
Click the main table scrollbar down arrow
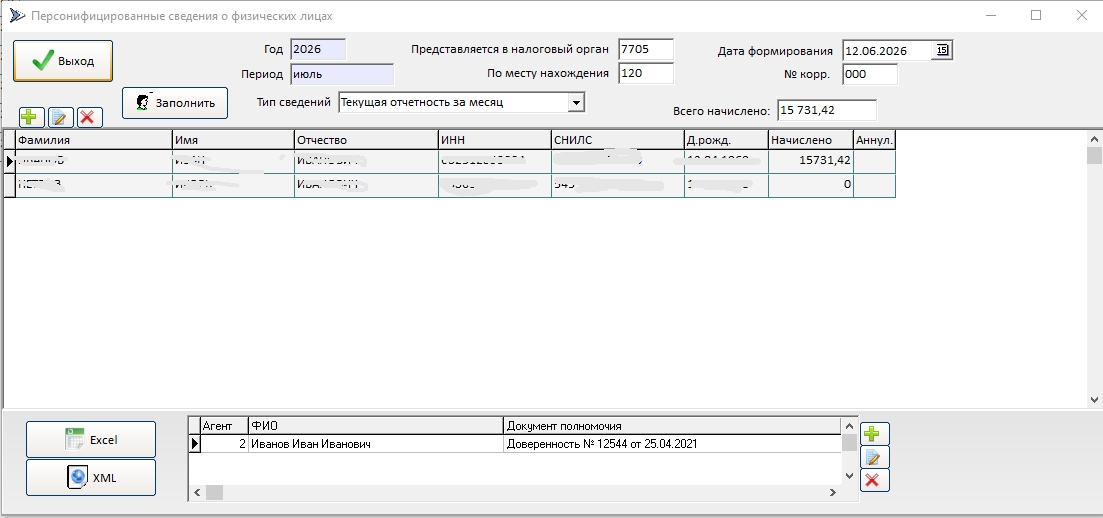point(1095,399)
